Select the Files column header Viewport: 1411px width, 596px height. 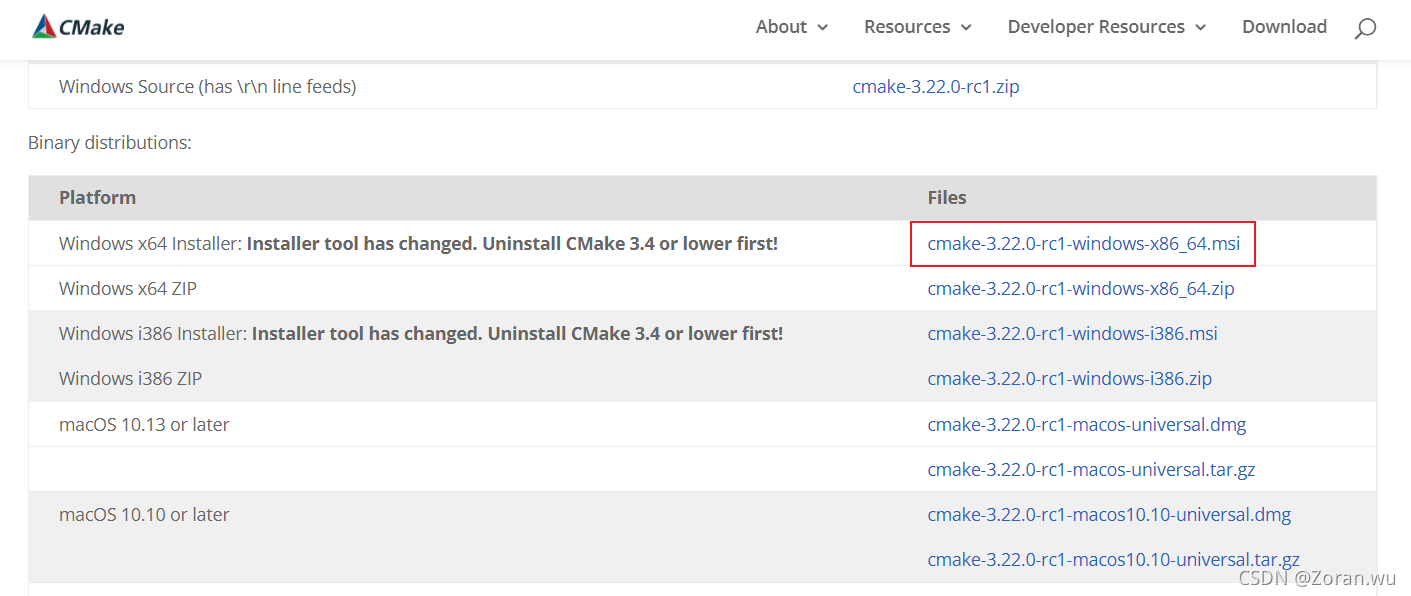[947, 198]
